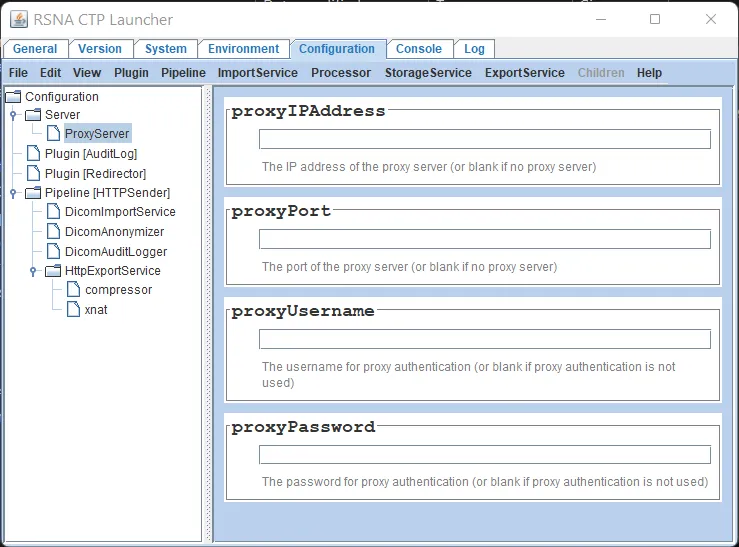739x547 pixels.
Task: Open the System tab
Action: pyautogui.click(x=165, y=49)
